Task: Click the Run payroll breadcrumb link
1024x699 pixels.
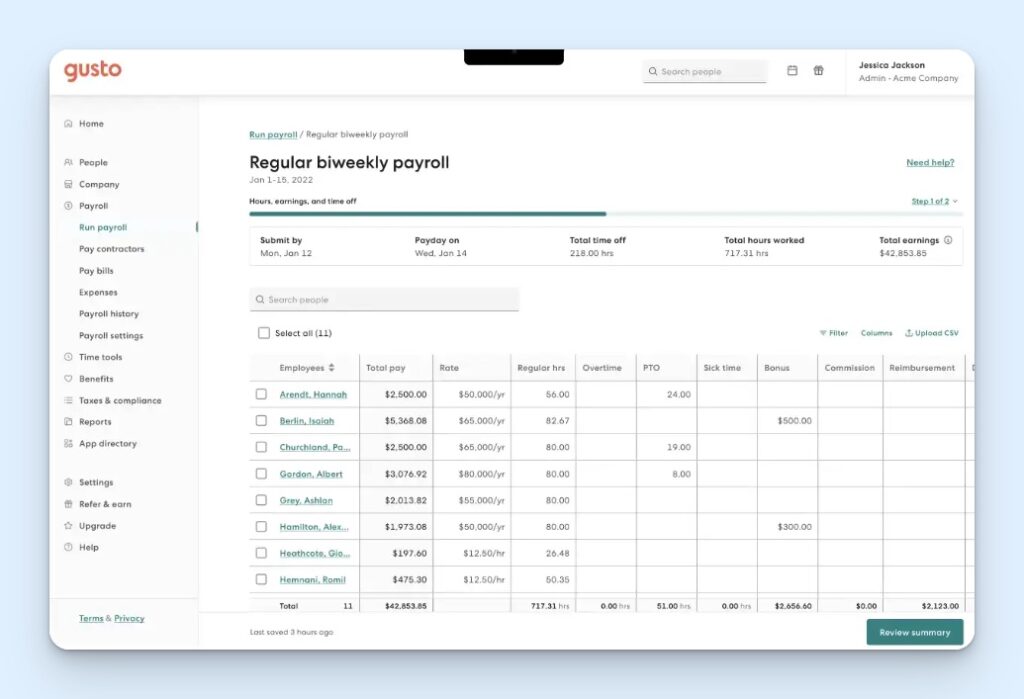Action: 273,135
